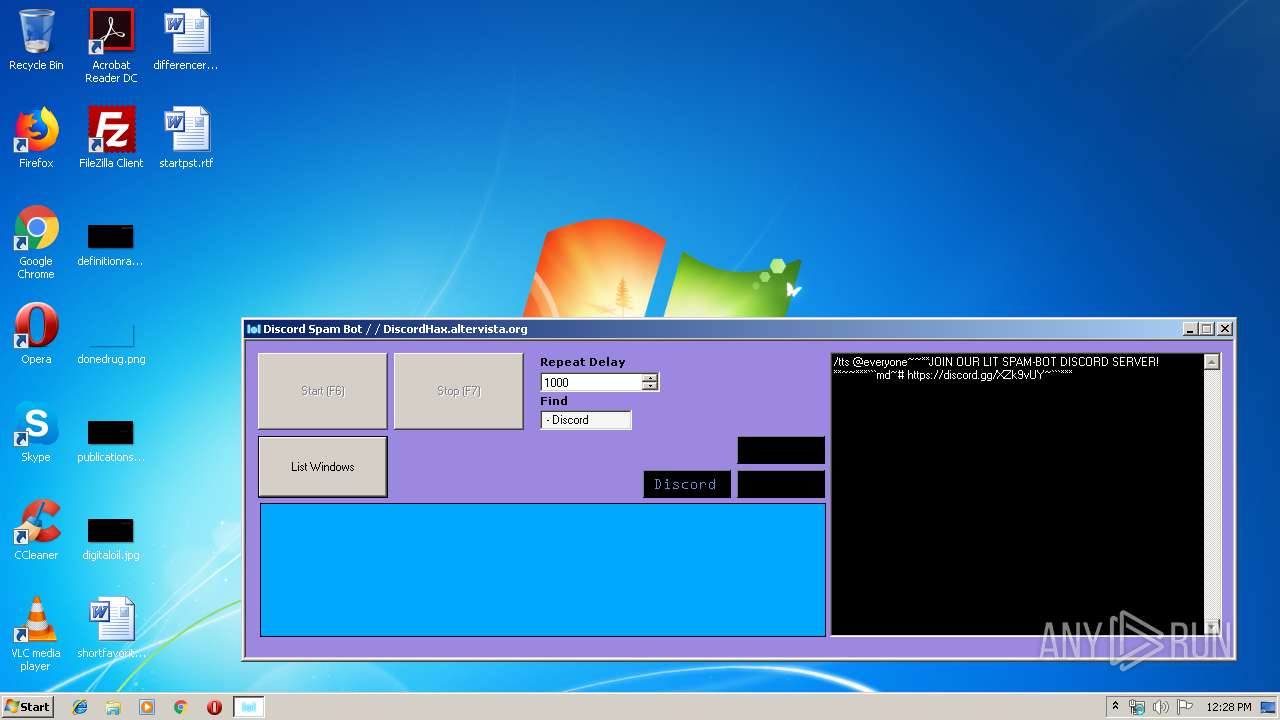Open the CCleaner desktop shortcut
Image resolution: width=1280 pixels, height=720 pixels.
(36, 530)
